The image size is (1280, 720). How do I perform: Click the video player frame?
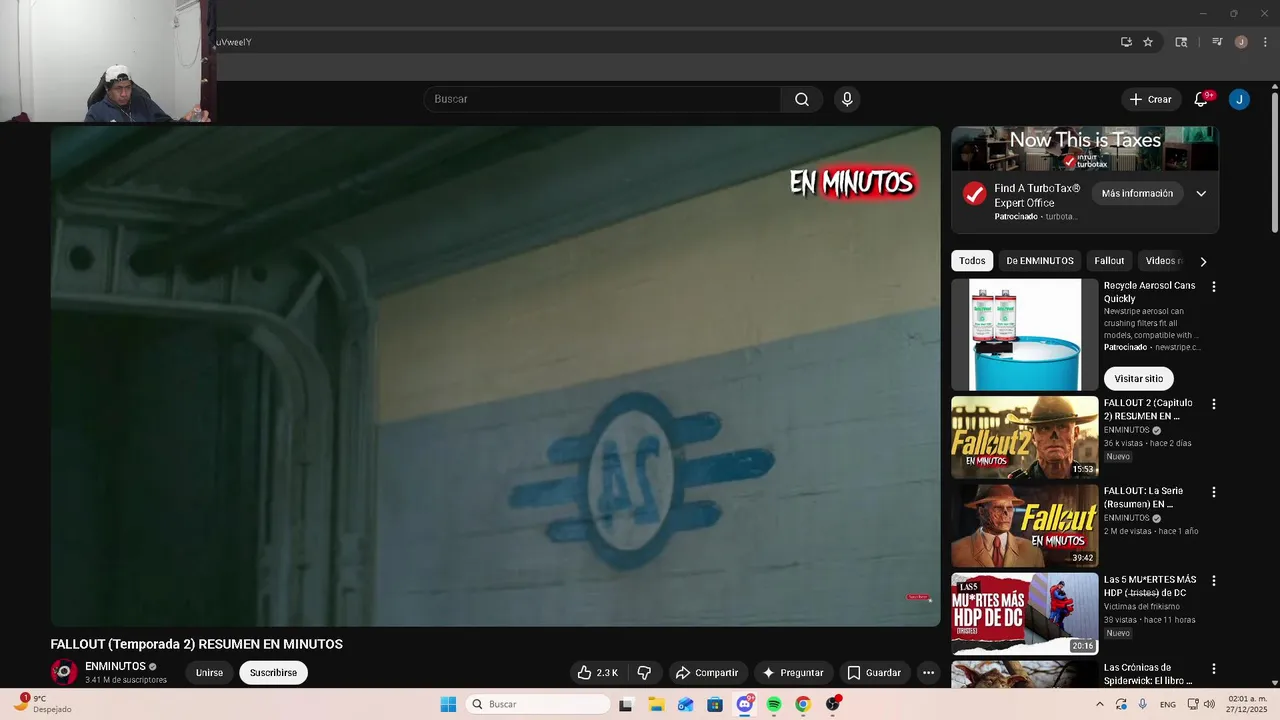pos(496,376)
